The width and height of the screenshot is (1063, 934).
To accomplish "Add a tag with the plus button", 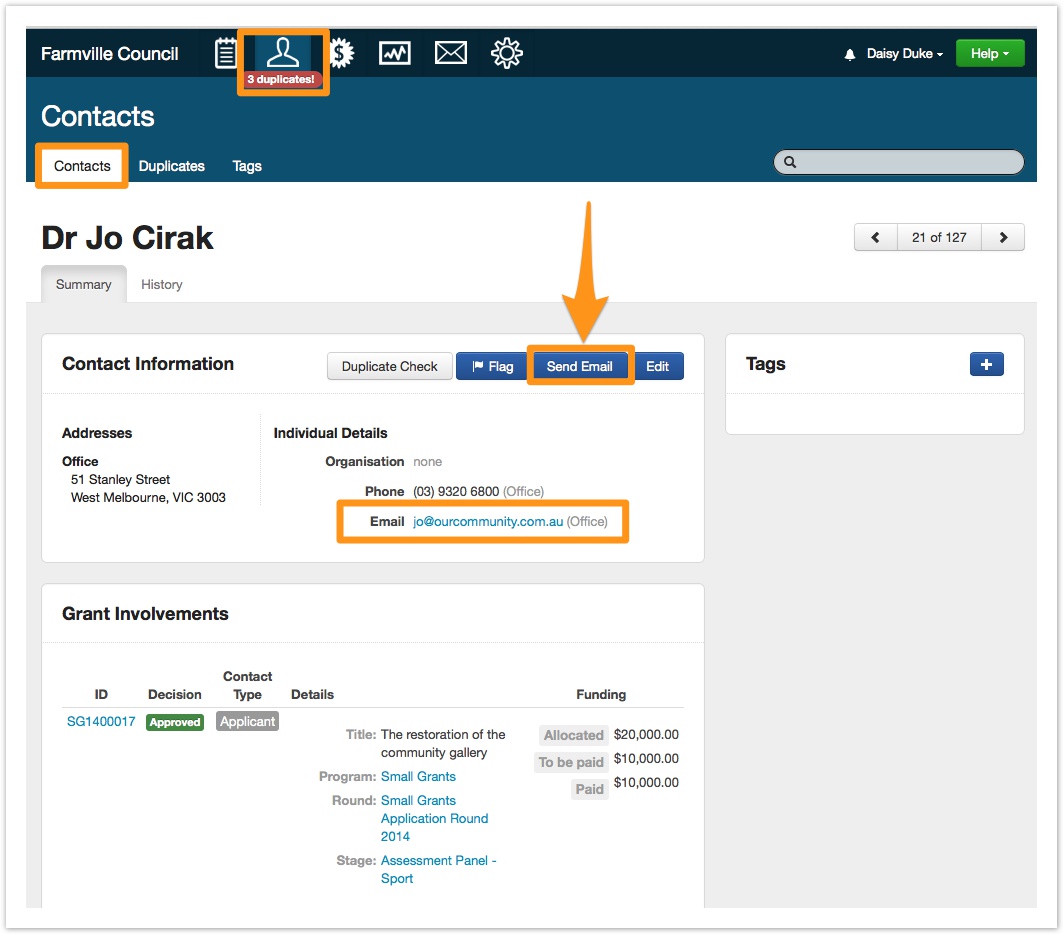I will [986, 365].
